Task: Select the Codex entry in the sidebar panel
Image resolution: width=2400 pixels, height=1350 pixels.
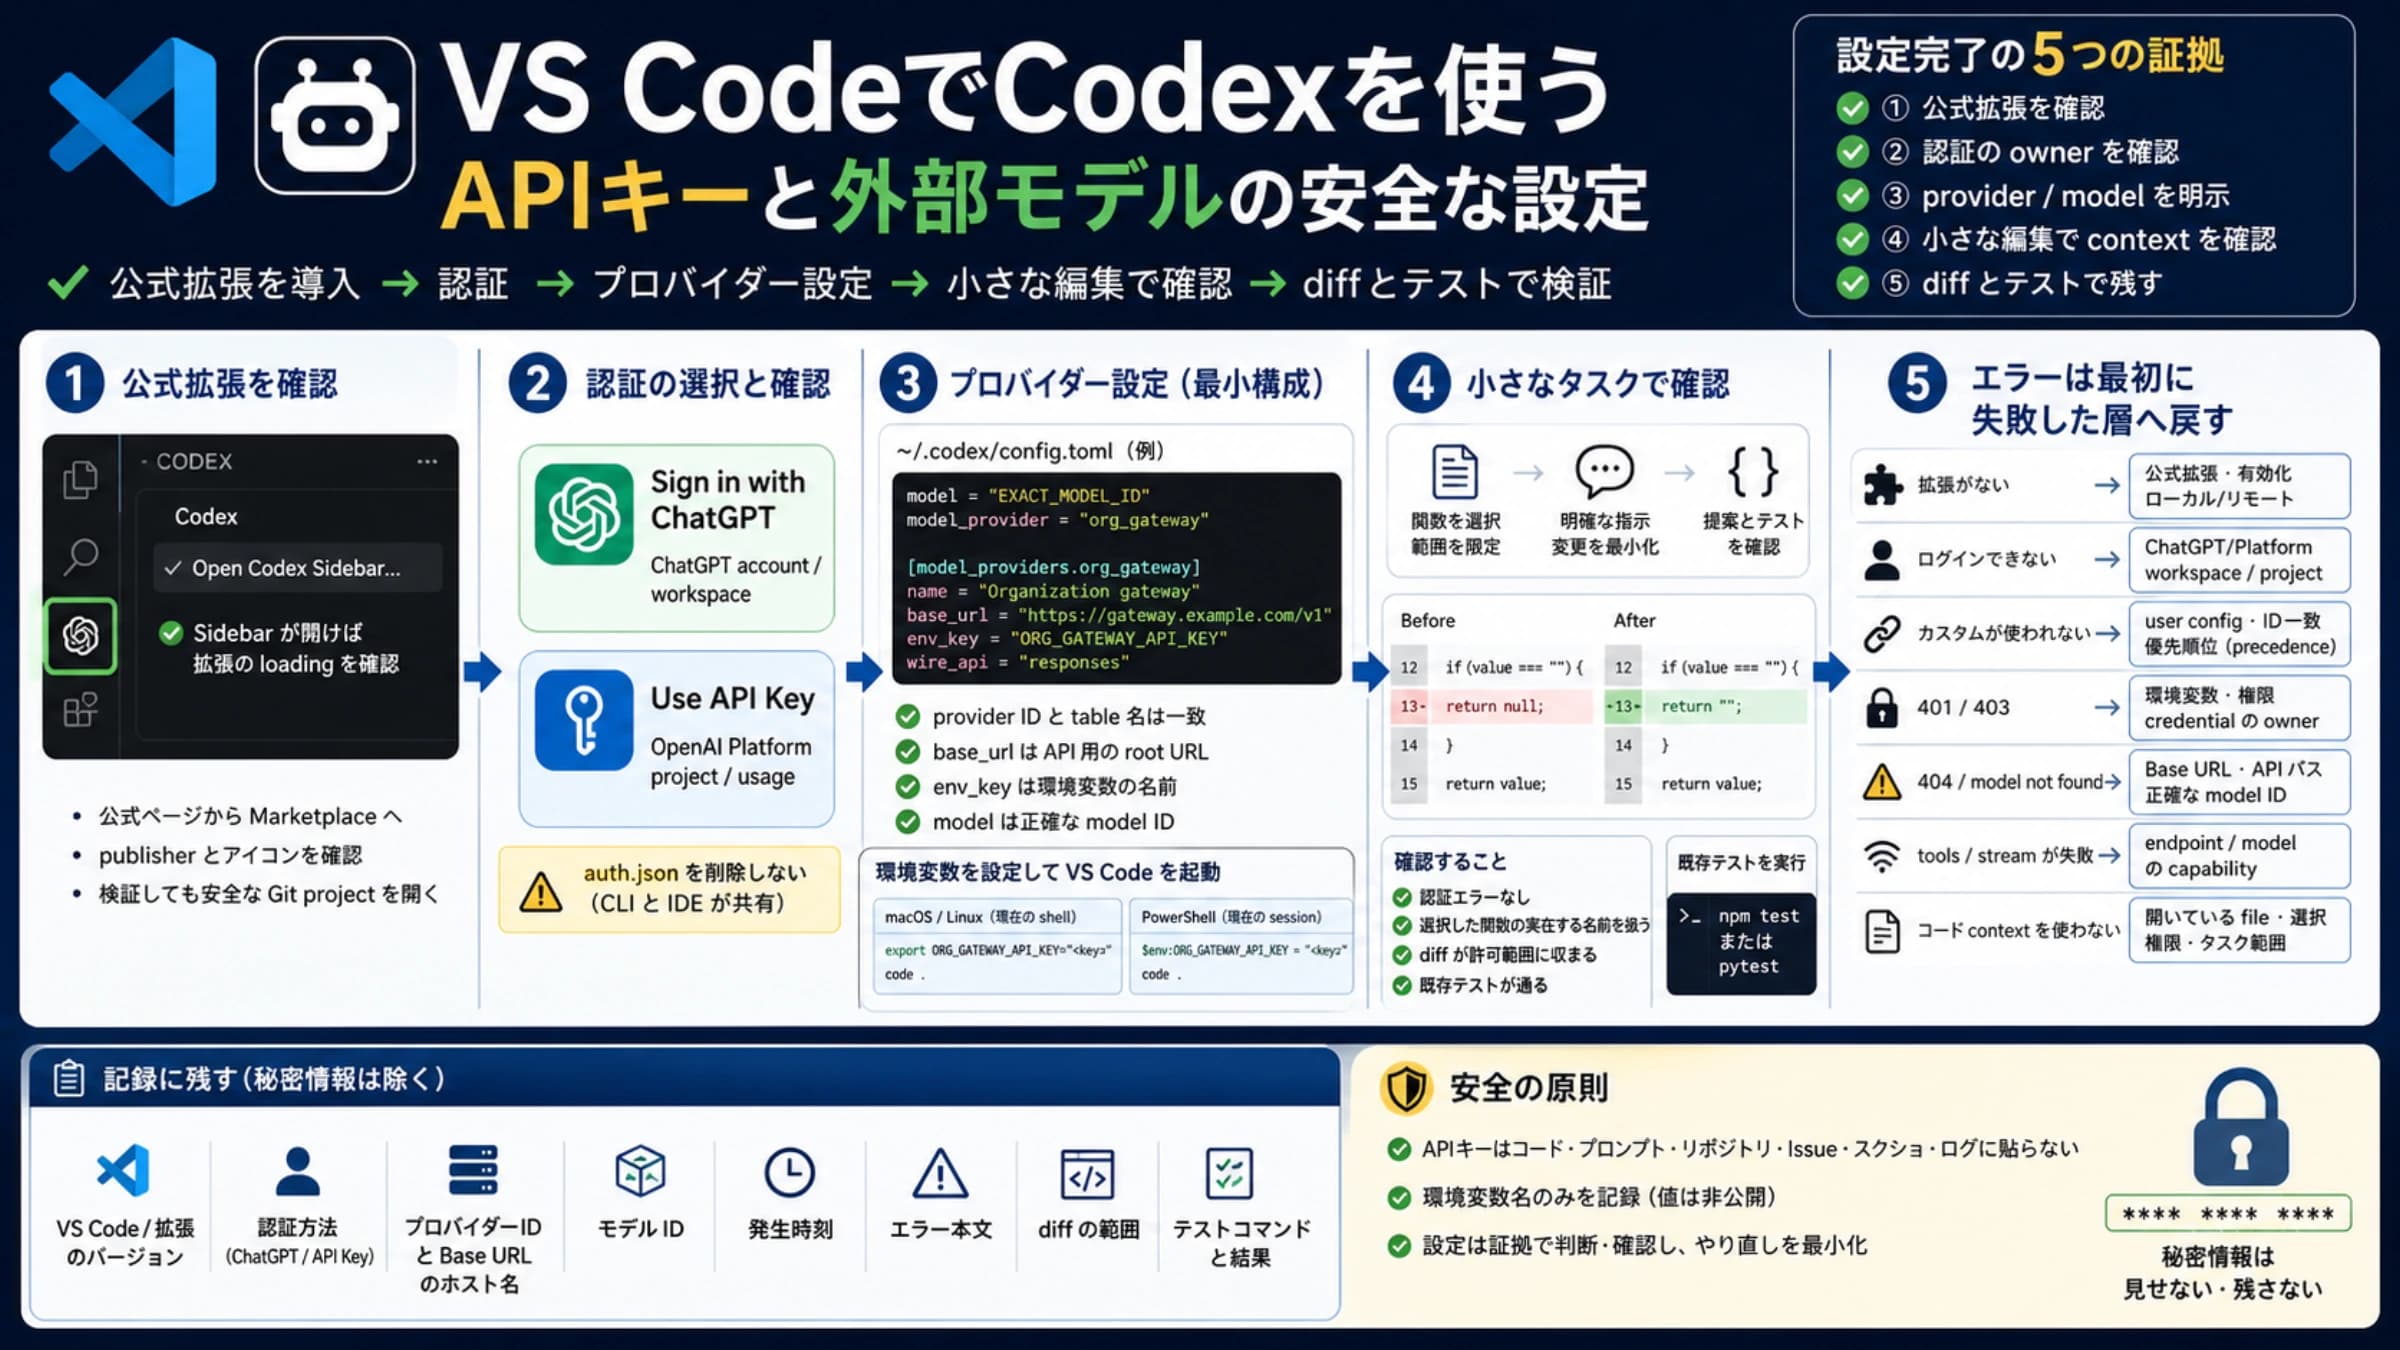Action: 206,517
